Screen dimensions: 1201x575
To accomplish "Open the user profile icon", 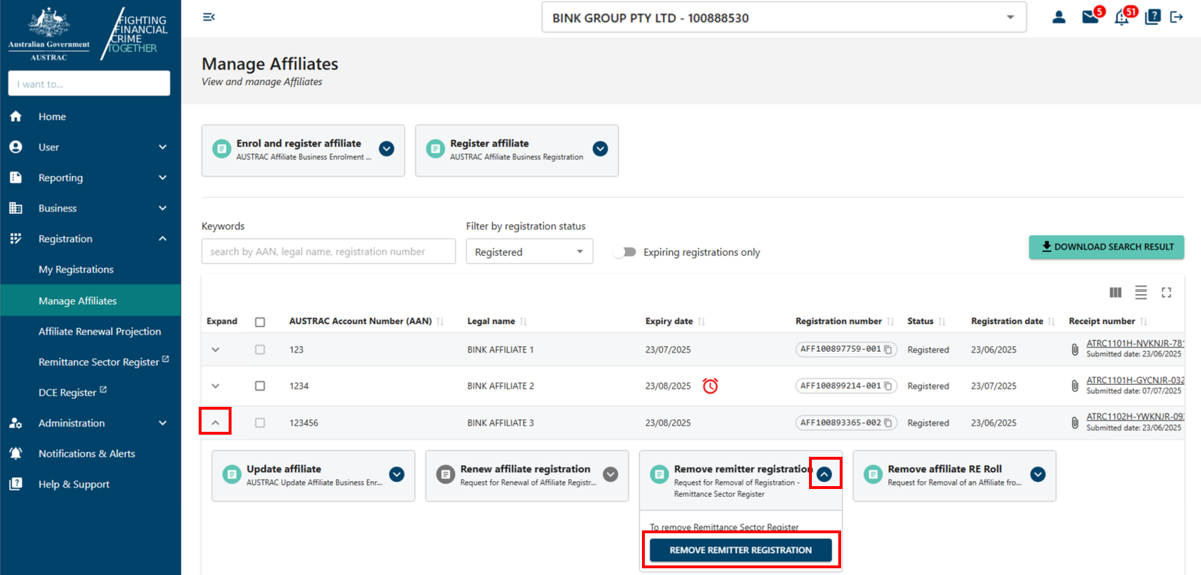I will (x=1059, y=17).
